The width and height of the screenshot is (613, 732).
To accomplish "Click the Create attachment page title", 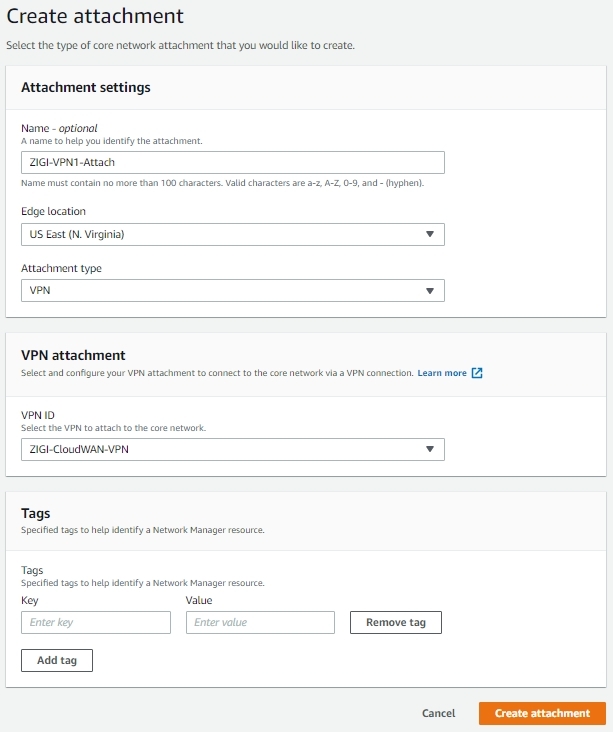I will pyautogui.click(x=95, y=16).
